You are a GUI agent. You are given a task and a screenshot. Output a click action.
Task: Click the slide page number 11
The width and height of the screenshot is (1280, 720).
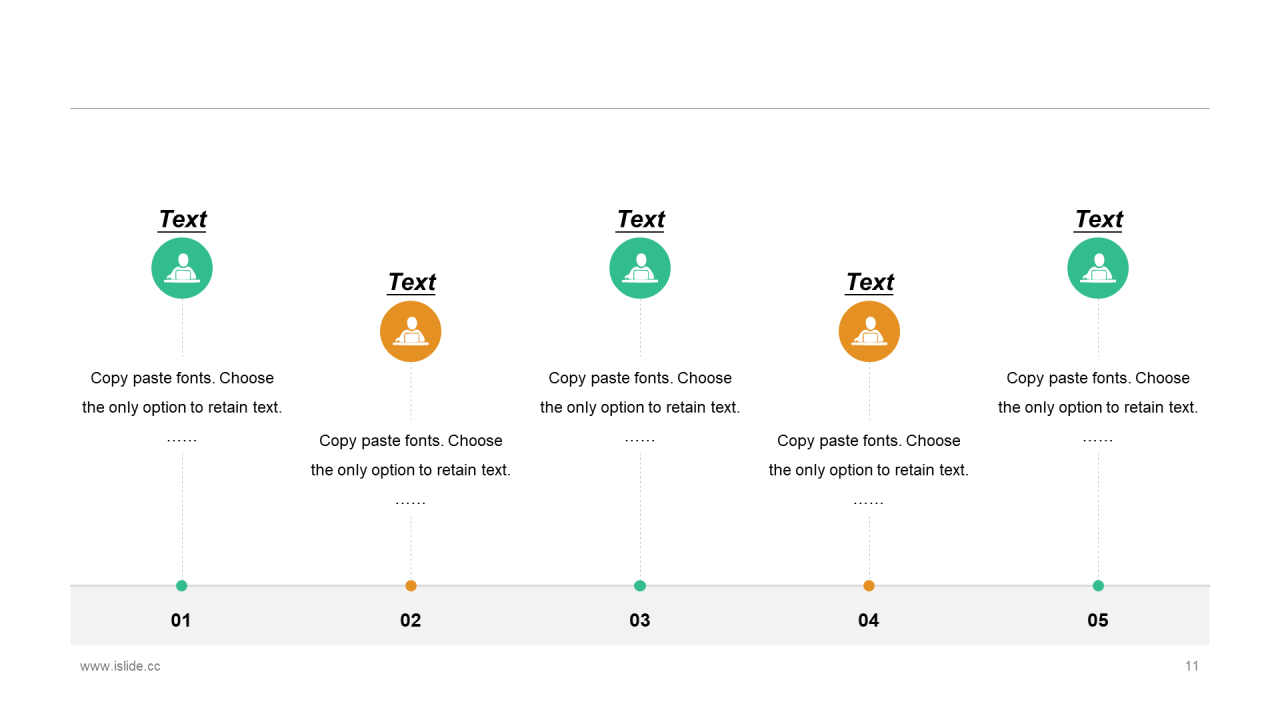coord(1192,666)
